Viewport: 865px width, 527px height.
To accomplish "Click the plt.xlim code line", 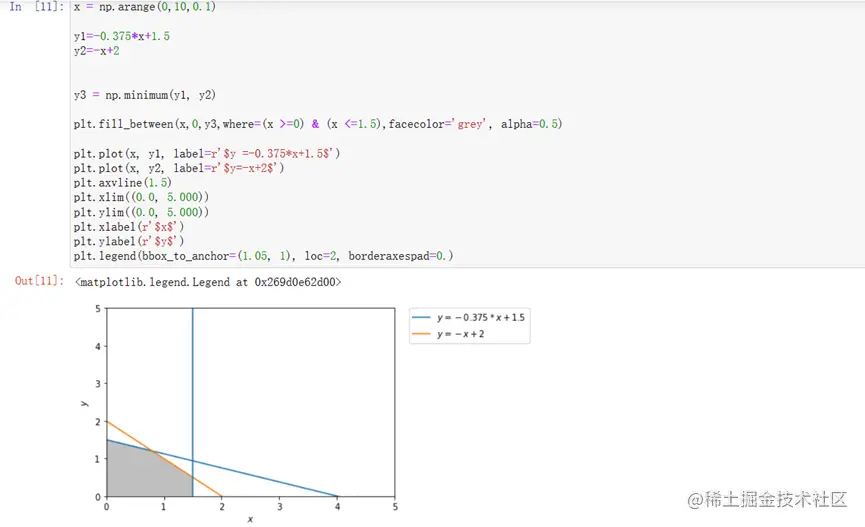I will point(141,197).
